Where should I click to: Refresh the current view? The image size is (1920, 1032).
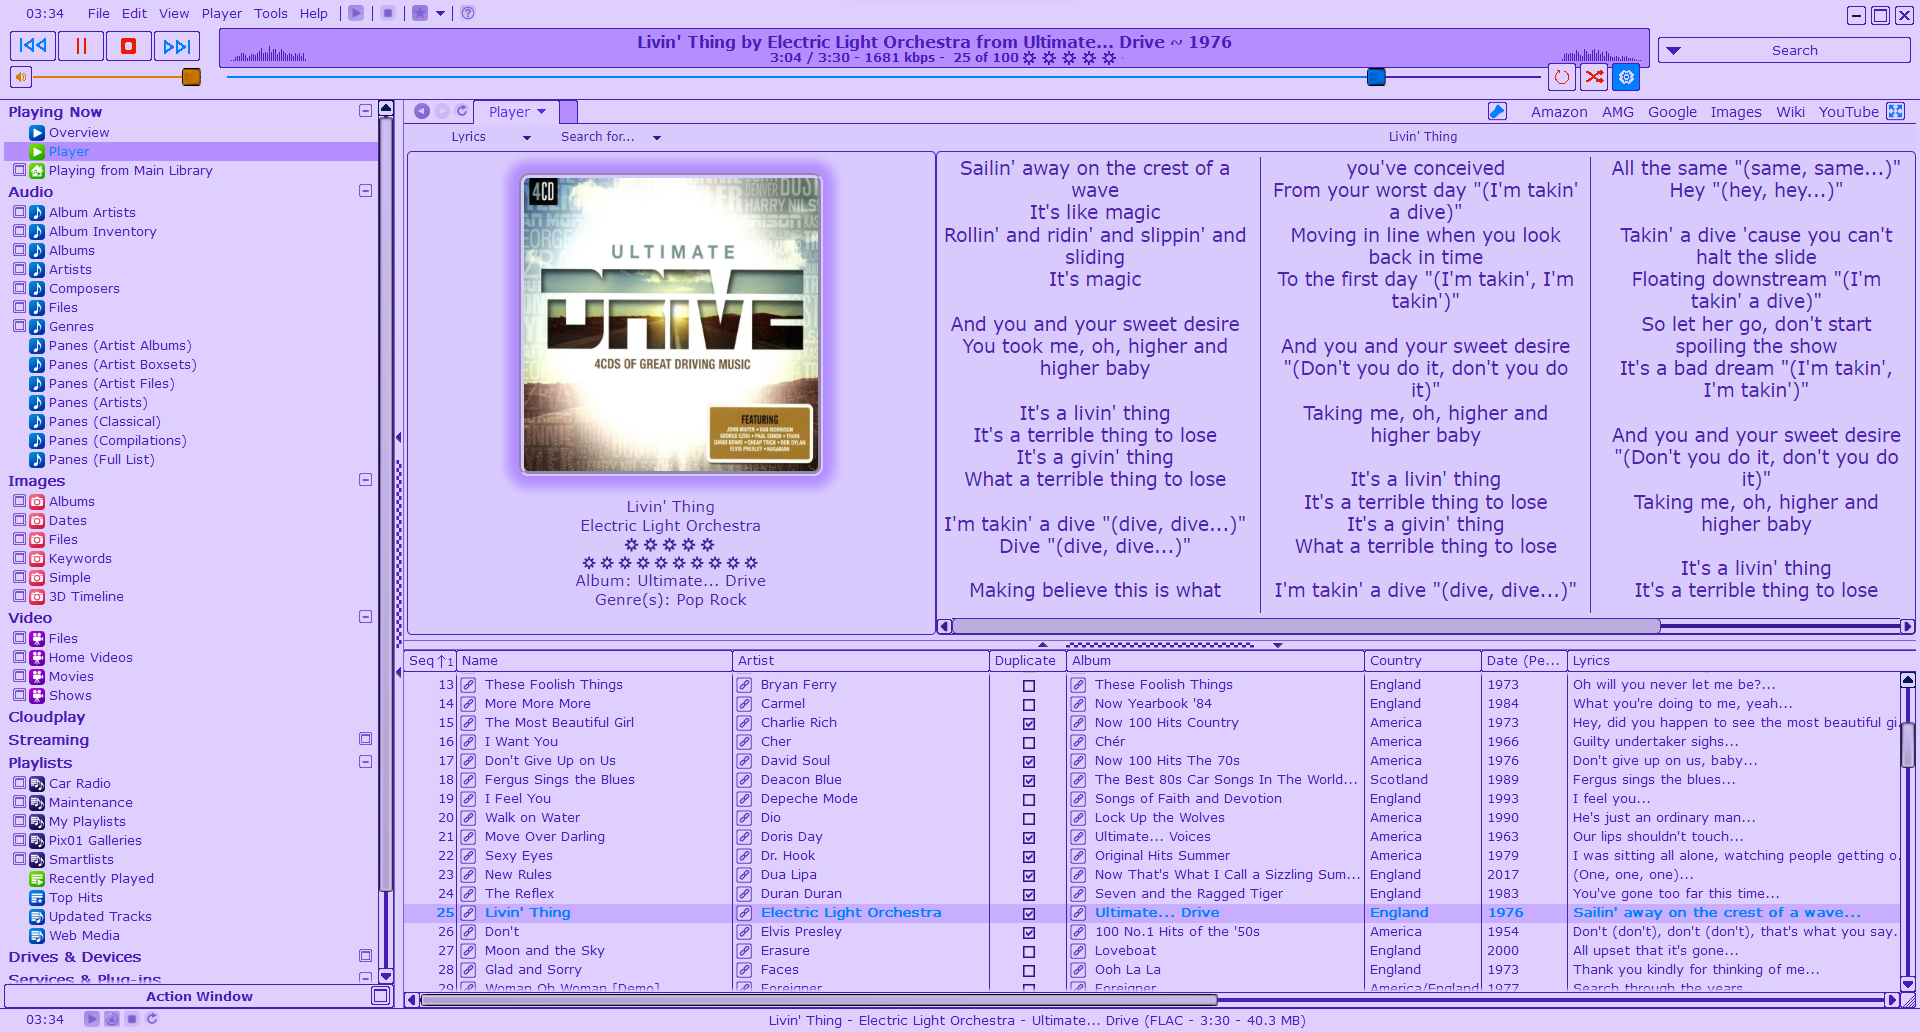click(462, 111)
